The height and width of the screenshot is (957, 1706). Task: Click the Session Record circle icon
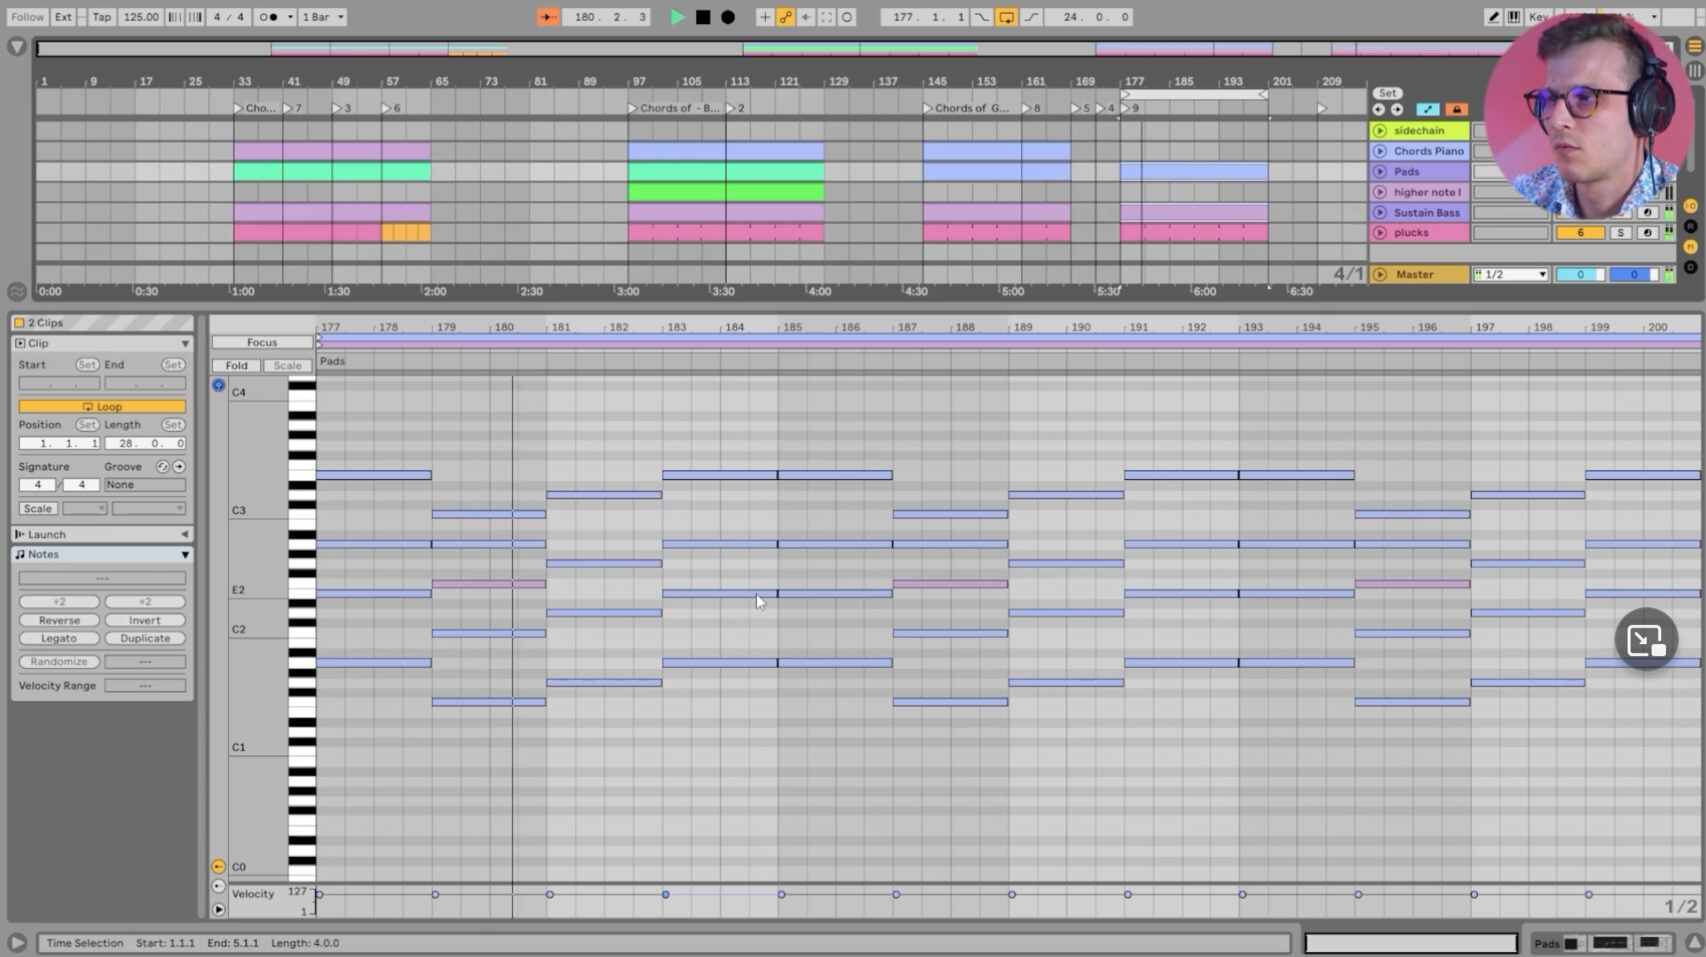point(847,17)
